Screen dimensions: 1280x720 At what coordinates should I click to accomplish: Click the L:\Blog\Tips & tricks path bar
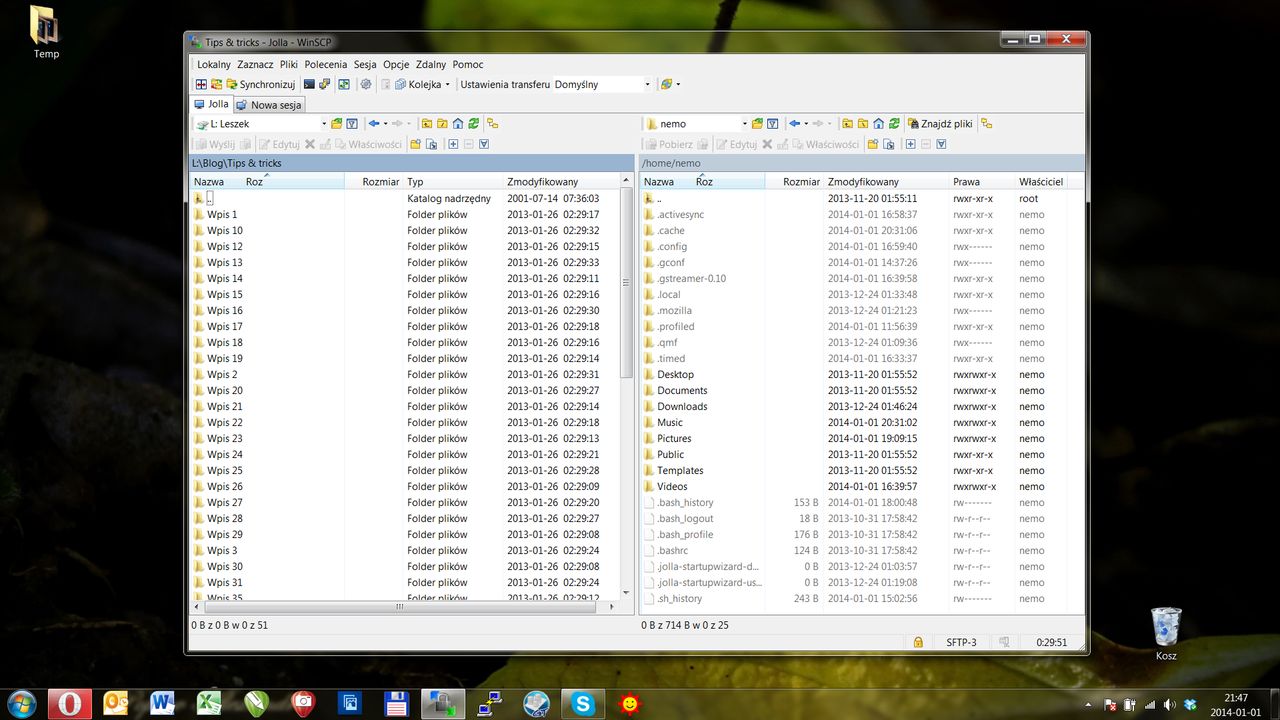412,162
